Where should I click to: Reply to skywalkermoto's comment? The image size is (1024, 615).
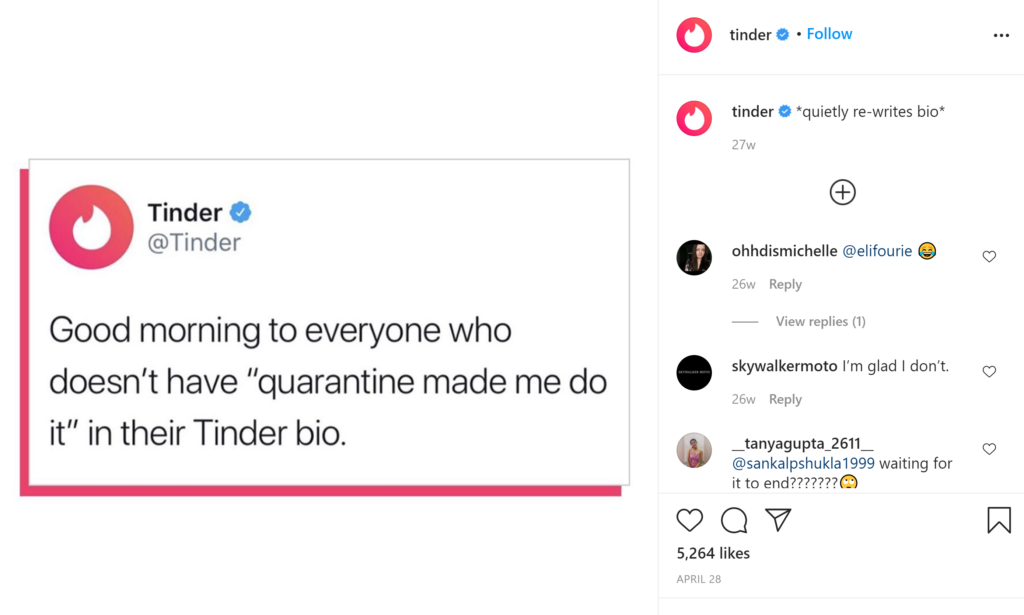pyautogui.click(x=785, y=399)
